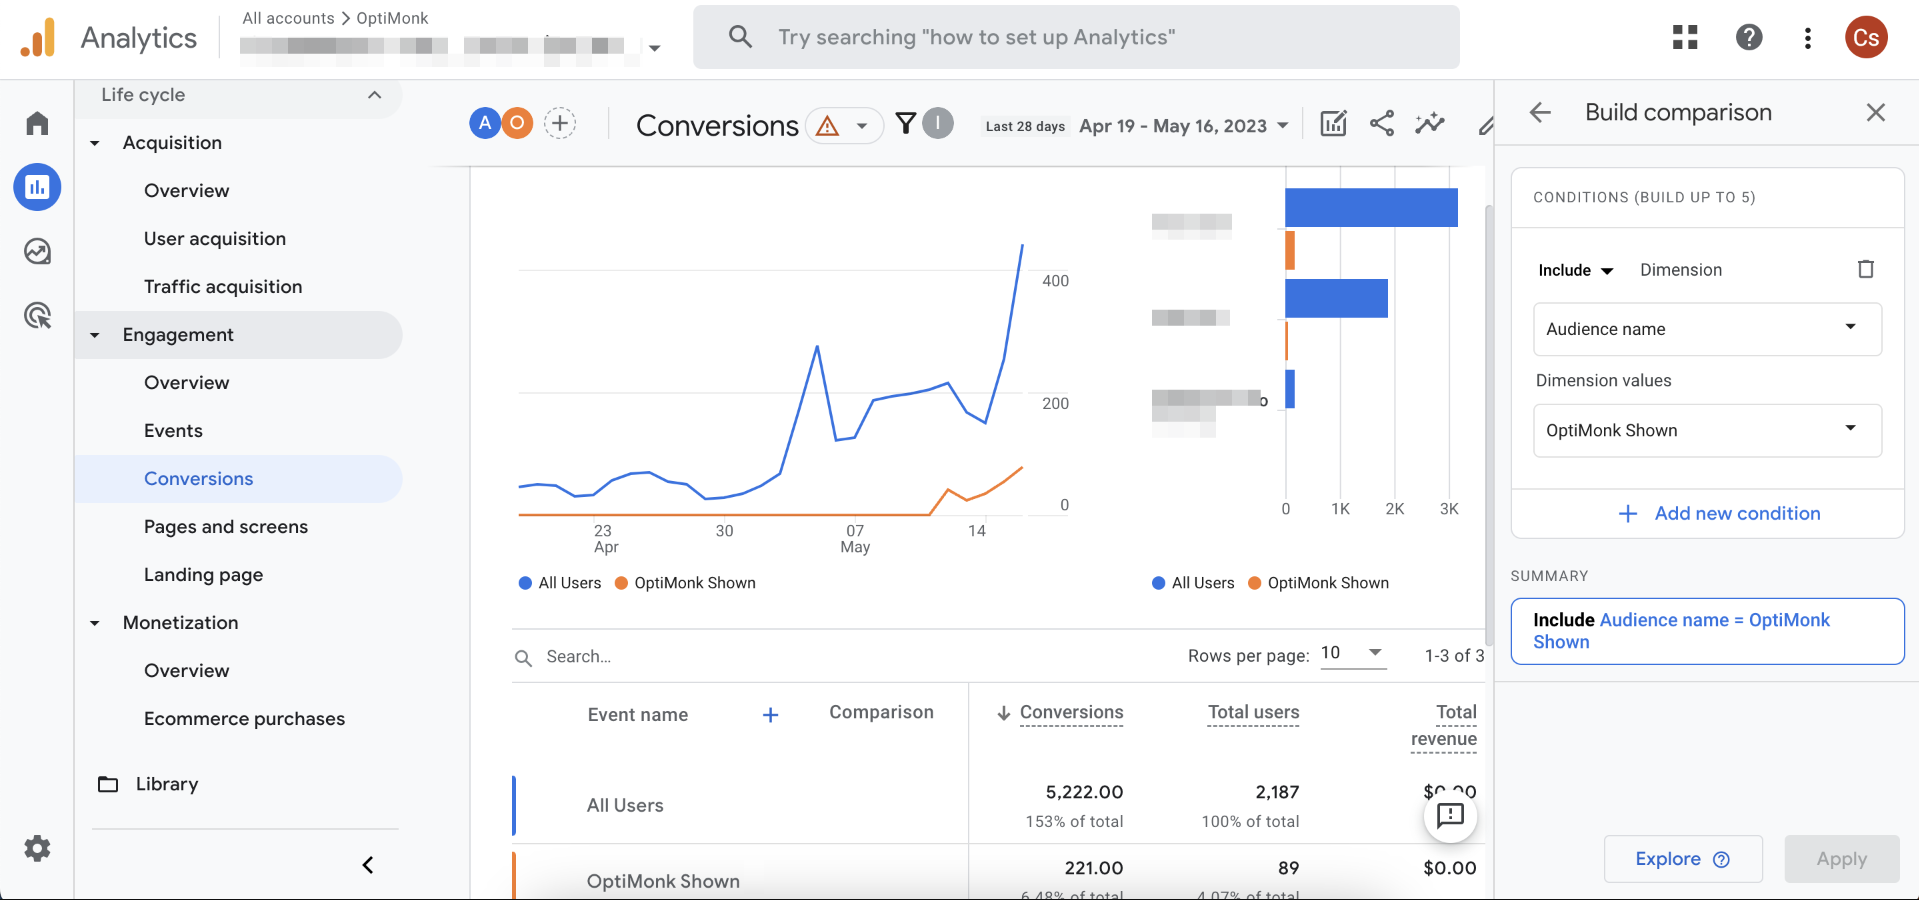Image resolution: width=1919 pixels, height=900 pixels.
Task: Open the Events report
Action: click(x=173, y=431)
